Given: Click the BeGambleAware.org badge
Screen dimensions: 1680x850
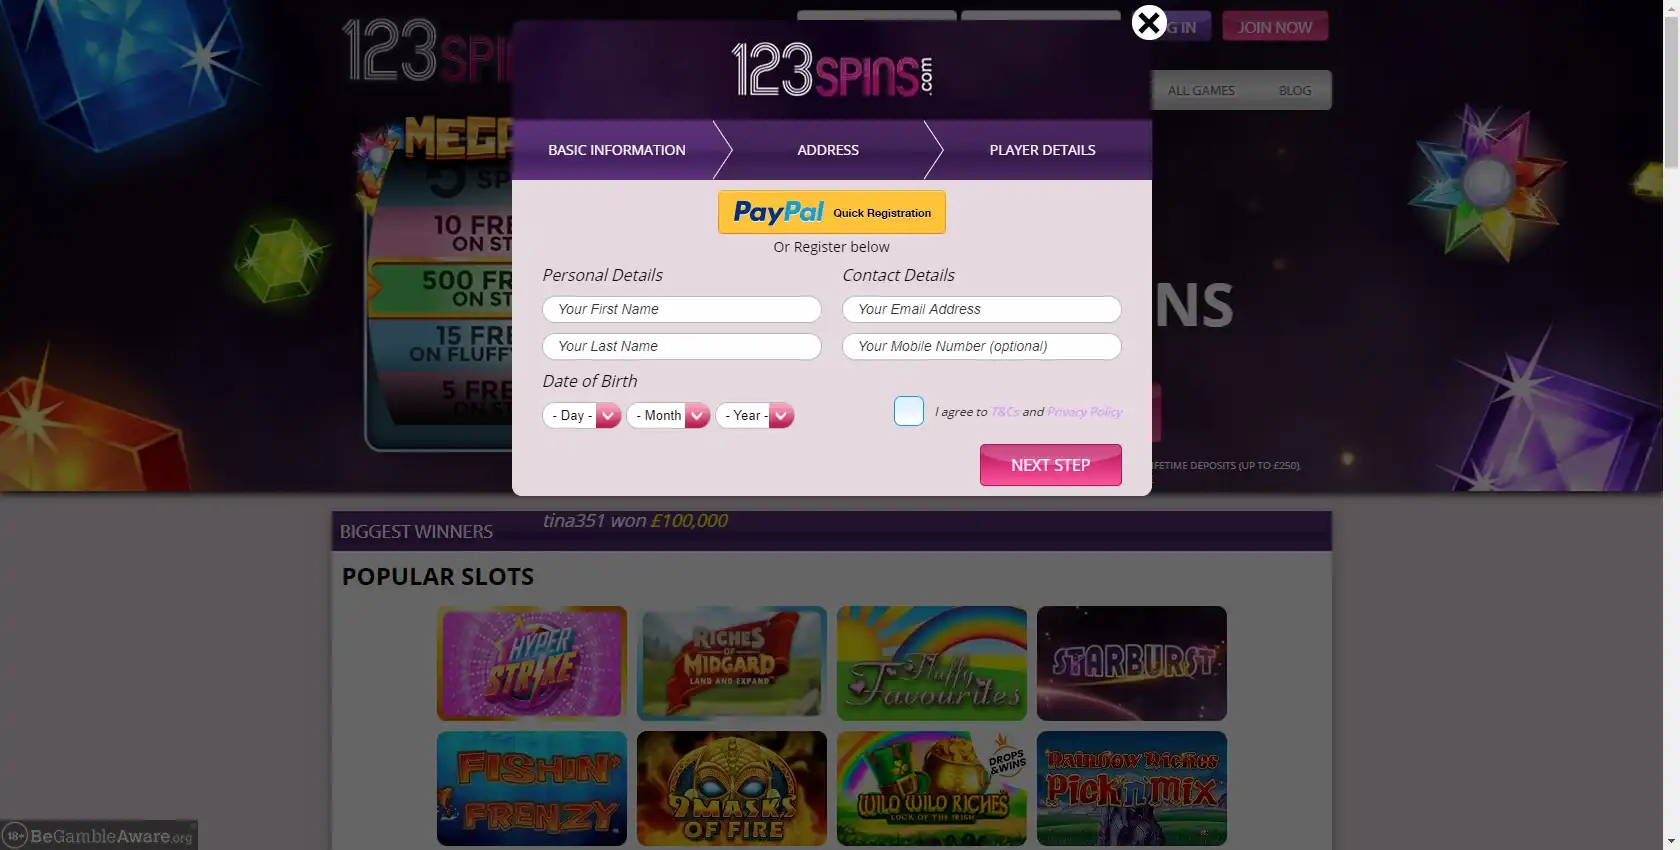Looking at the screenshot, I should (99, 835).
